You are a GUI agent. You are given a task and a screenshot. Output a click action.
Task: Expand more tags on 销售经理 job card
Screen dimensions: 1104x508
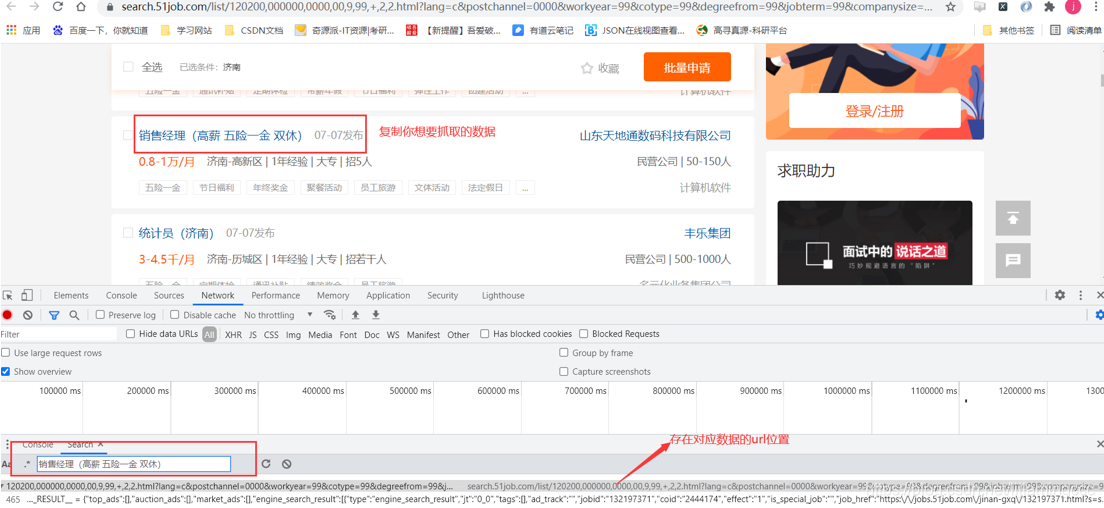pos(525,188)
